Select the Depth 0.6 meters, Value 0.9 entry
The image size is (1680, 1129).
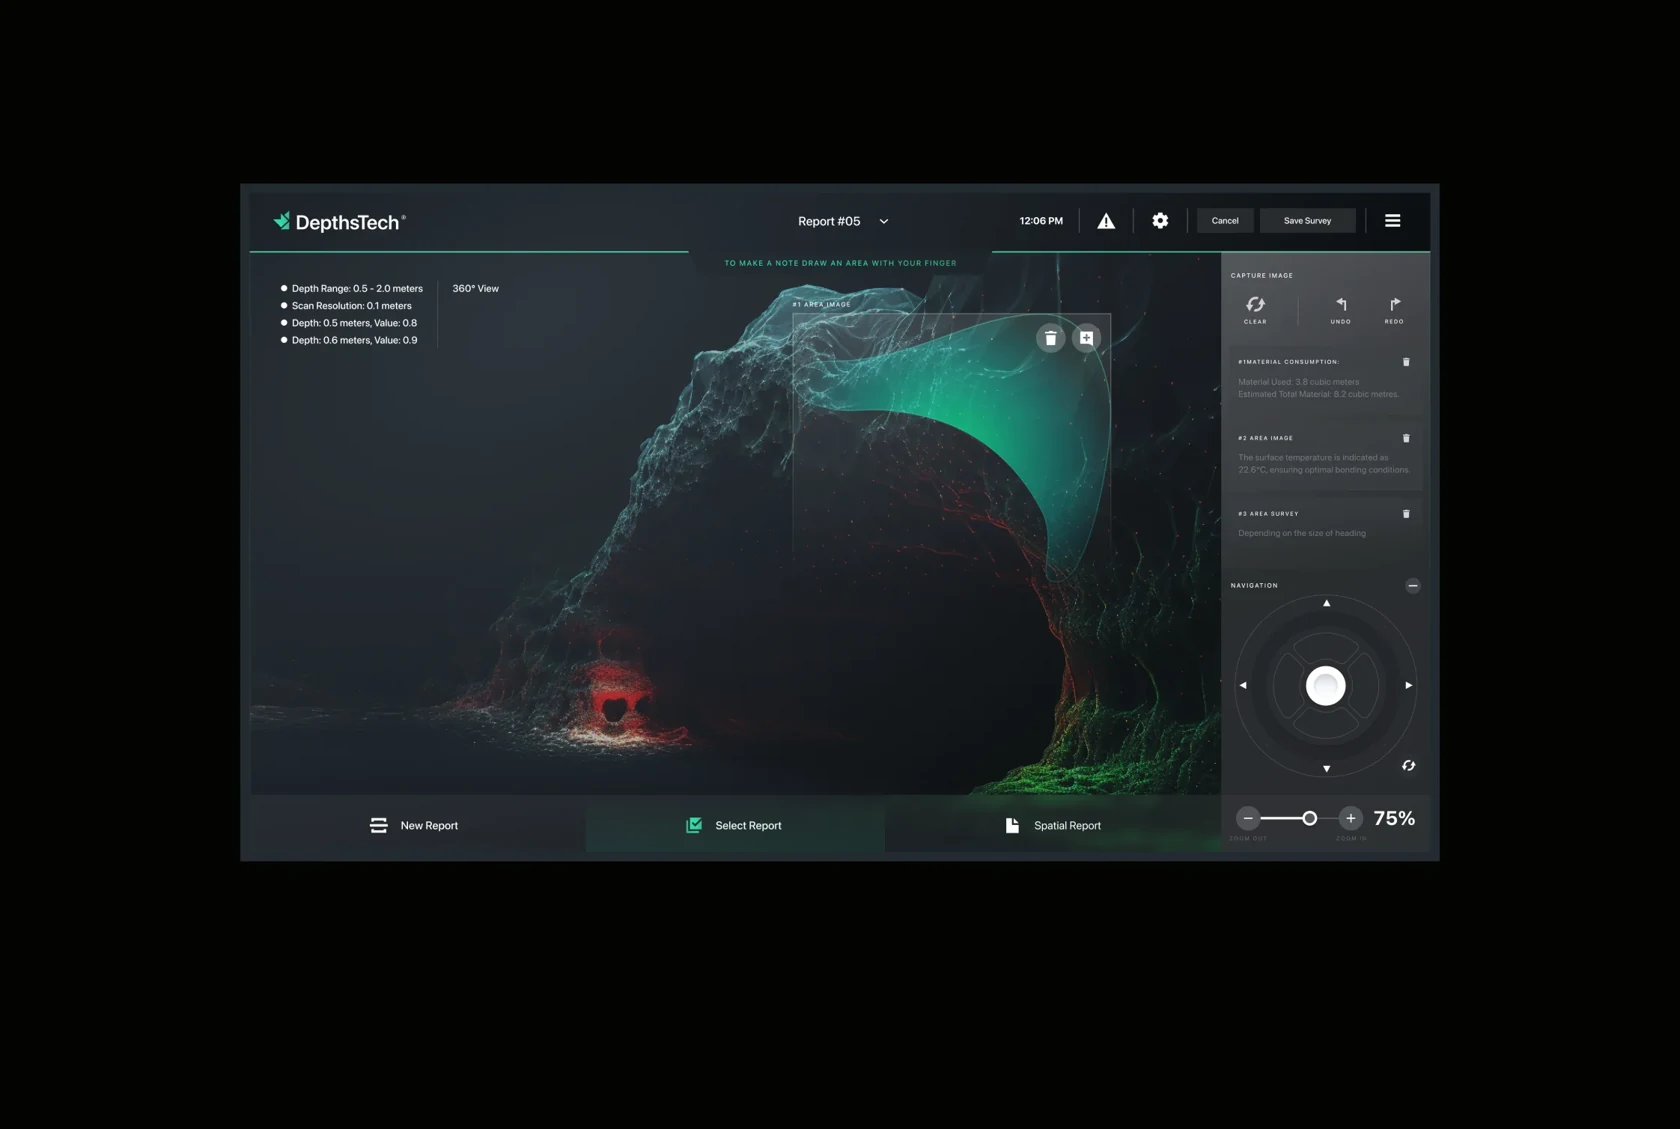click(x=348, y=340)
